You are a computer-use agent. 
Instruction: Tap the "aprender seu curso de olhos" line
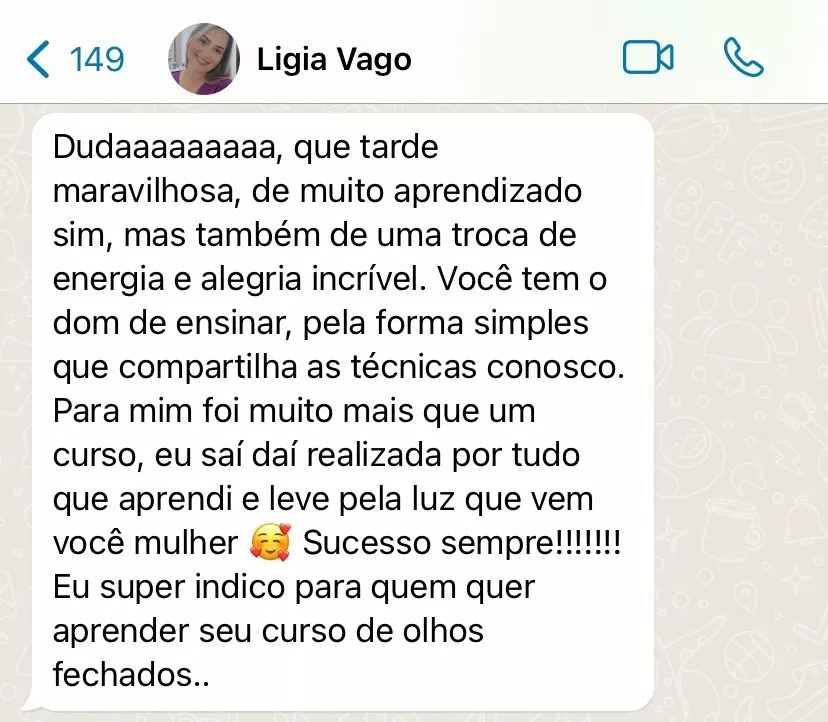(268, 631)
